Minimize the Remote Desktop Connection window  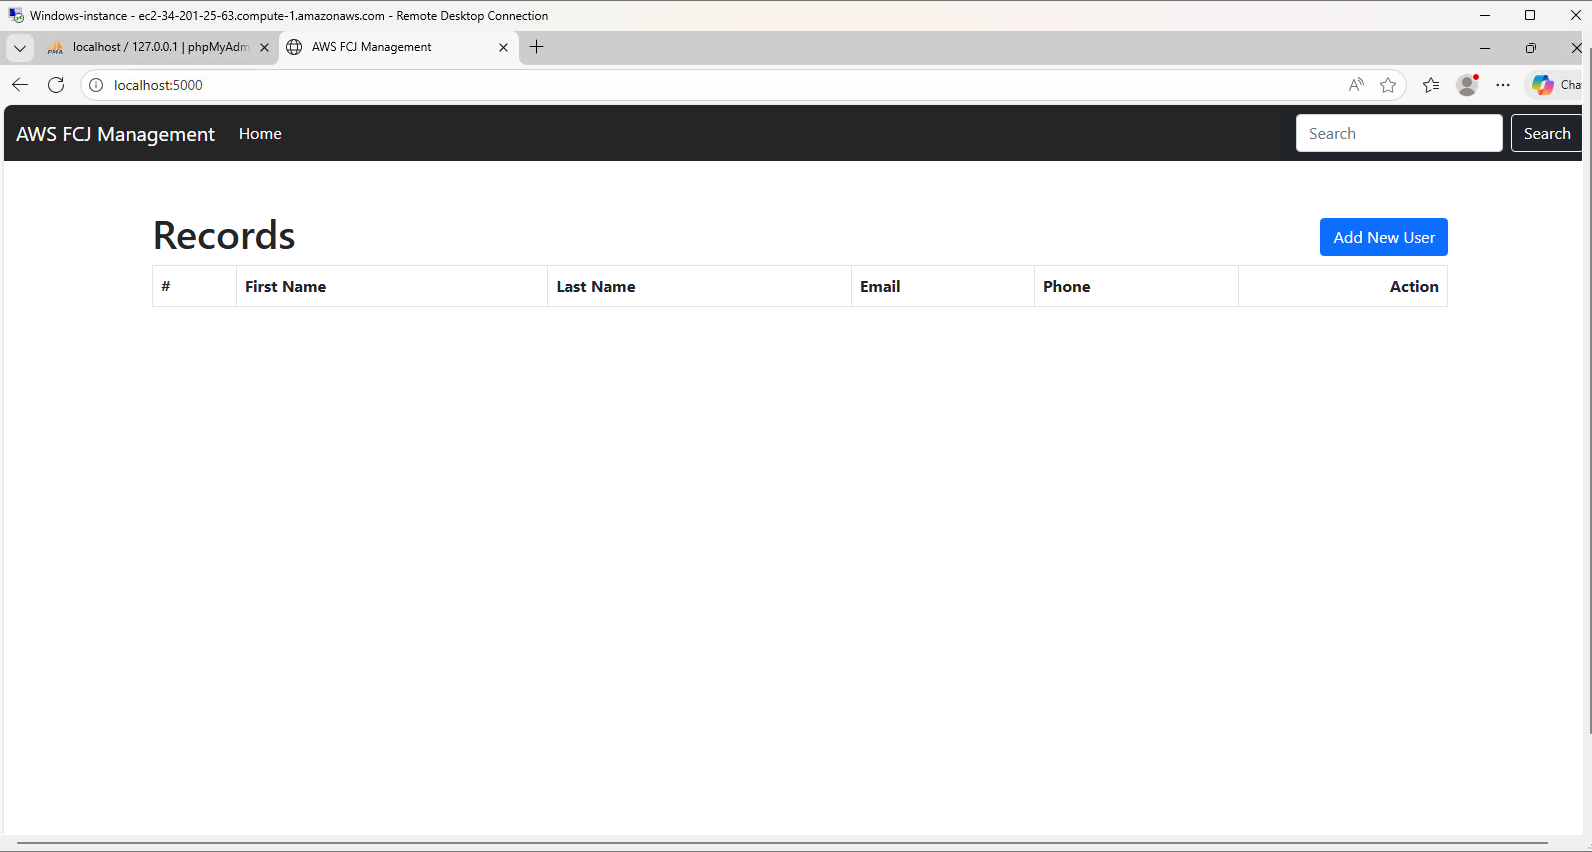(x=1485, y=15)
